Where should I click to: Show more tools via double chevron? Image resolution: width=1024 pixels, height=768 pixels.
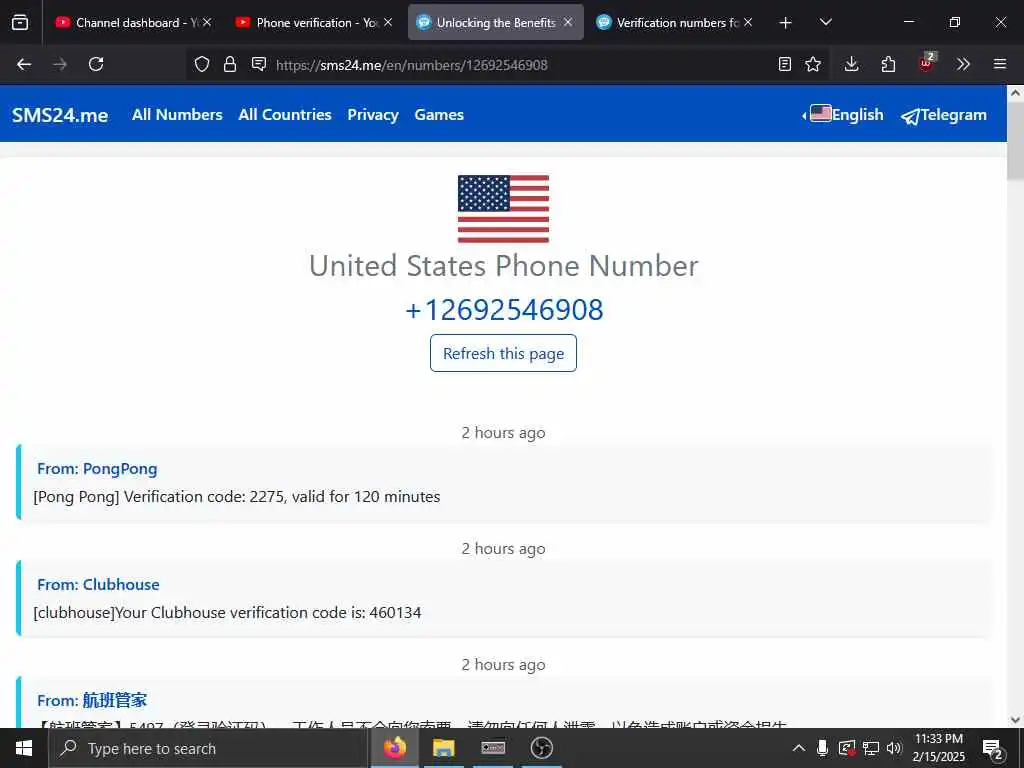(963, 64)
